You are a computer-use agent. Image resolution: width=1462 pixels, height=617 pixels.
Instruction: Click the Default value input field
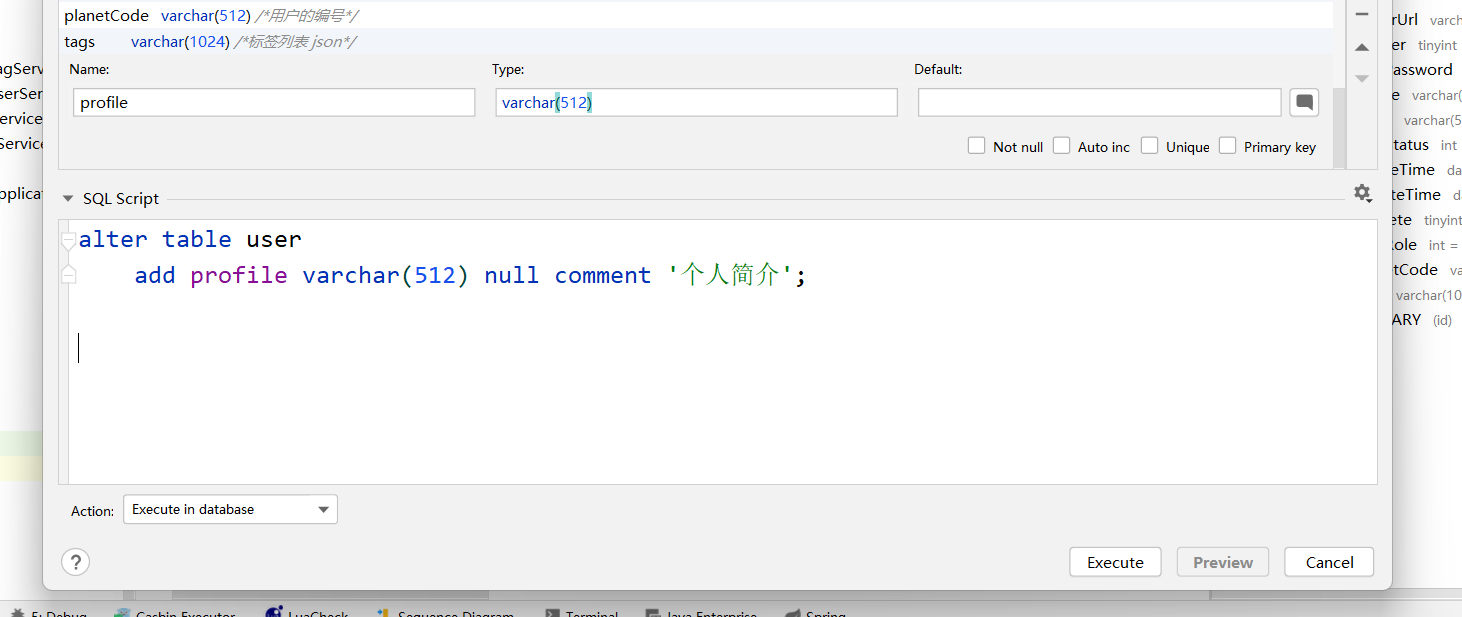(x=1099, y=102)
